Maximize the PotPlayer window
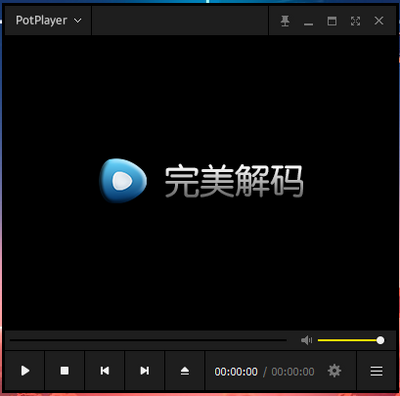400x396 pixels. pos(332,21)
